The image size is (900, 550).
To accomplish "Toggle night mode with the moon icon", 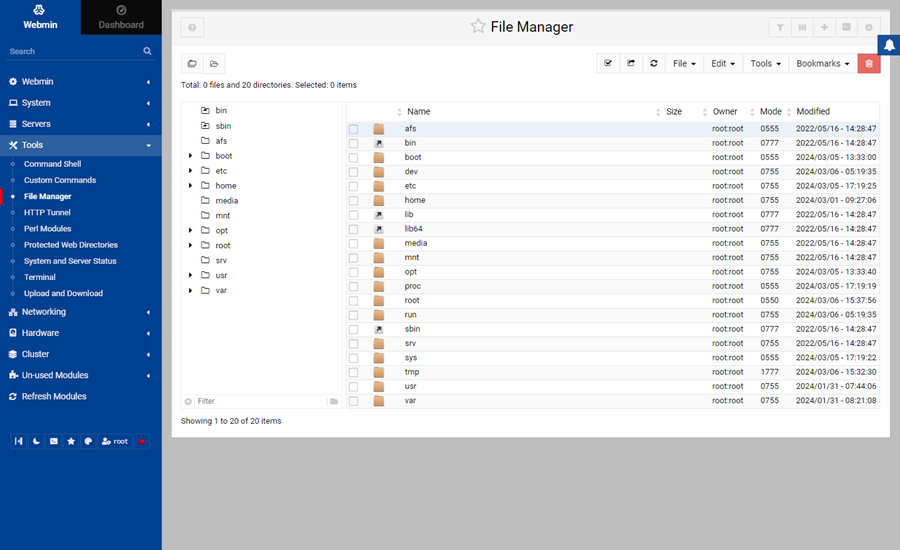I will [x=37, y=441].
